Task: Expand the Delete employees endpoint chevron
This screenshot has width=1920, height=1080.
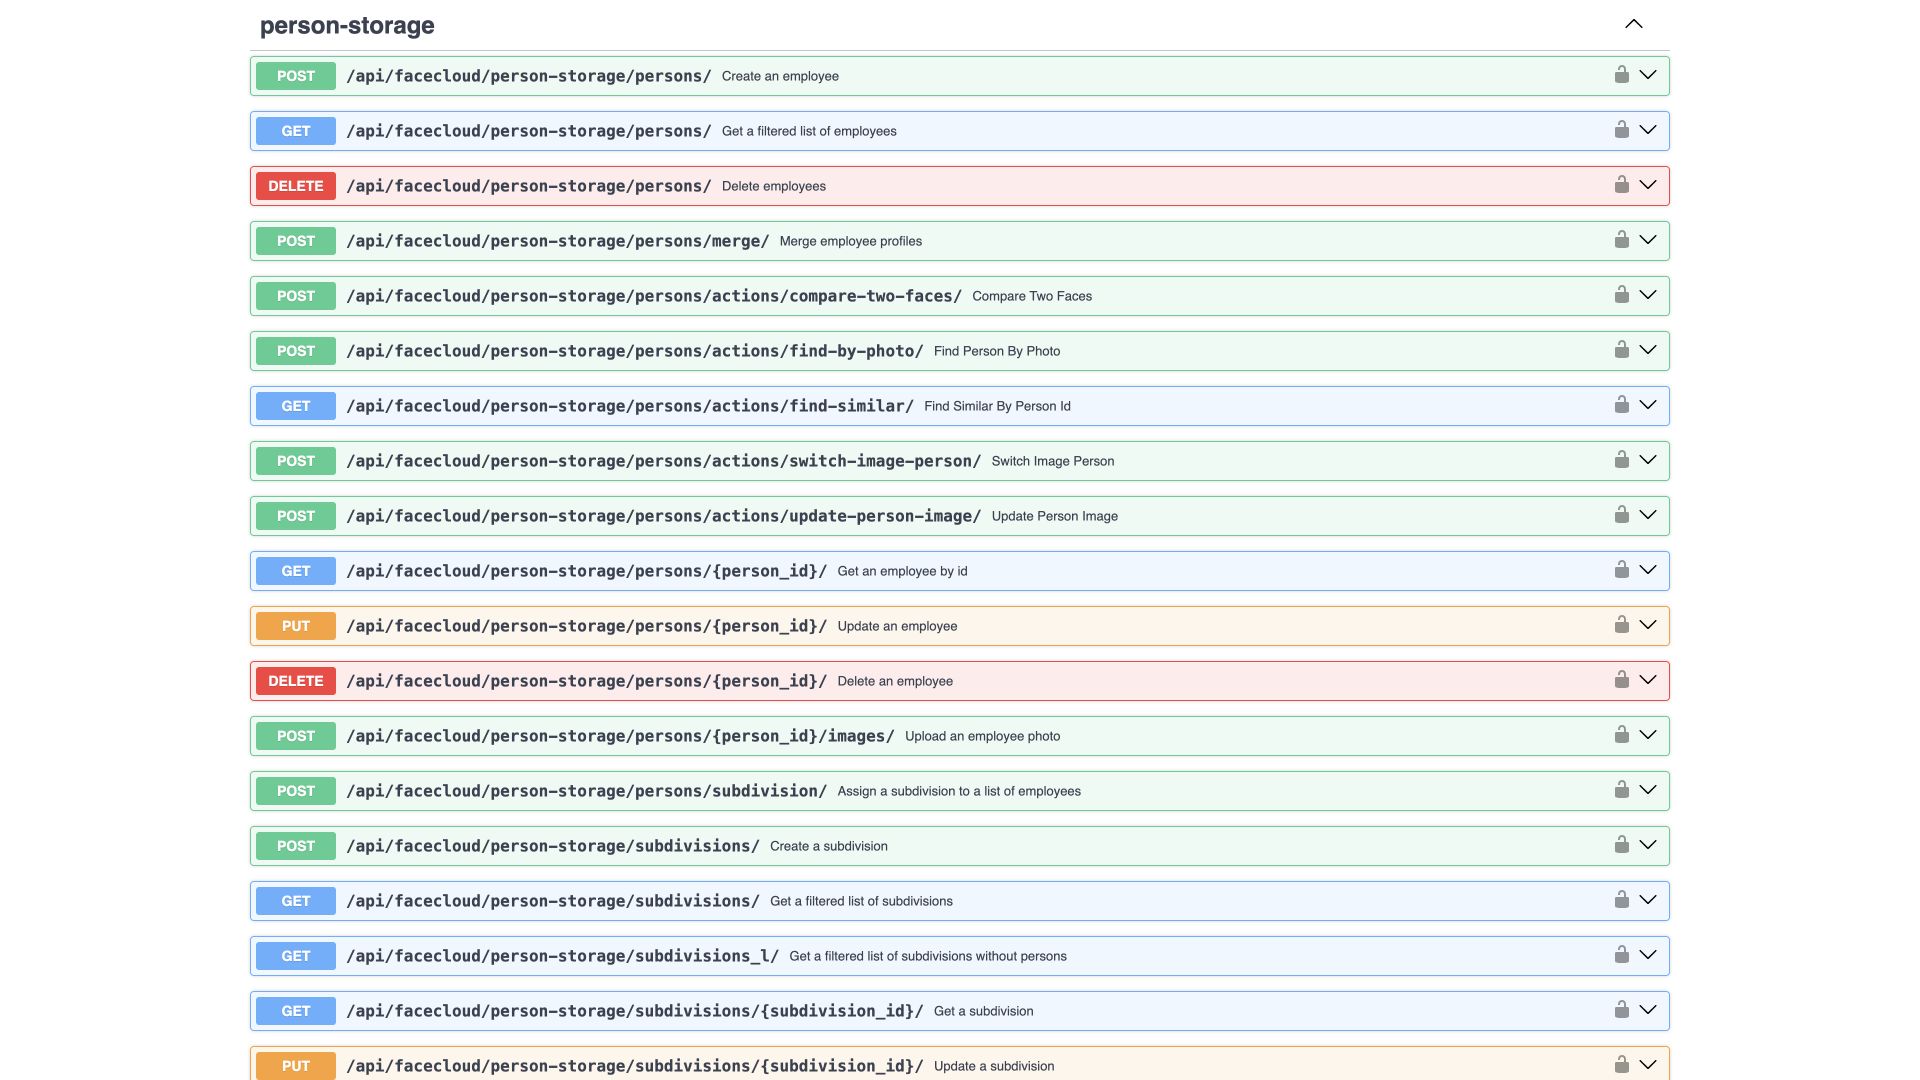Action: coord(1648,185)
